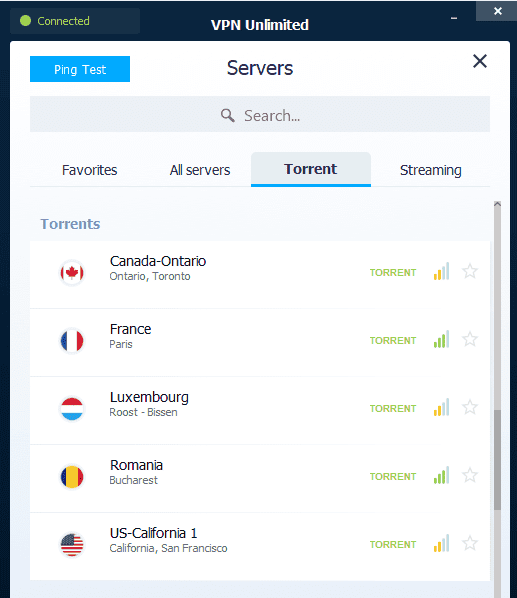Close the Servers panel with X

pyautogui.click(x=480, y=61)
